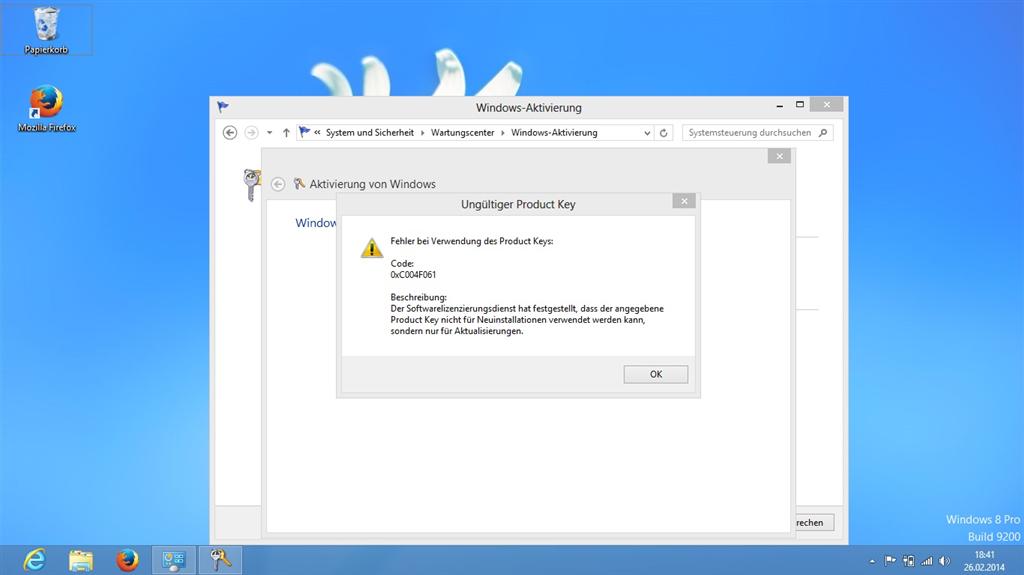Confirm the invalid product key error with OK
Screen dimensions: 1024x575
coord(655,374)
